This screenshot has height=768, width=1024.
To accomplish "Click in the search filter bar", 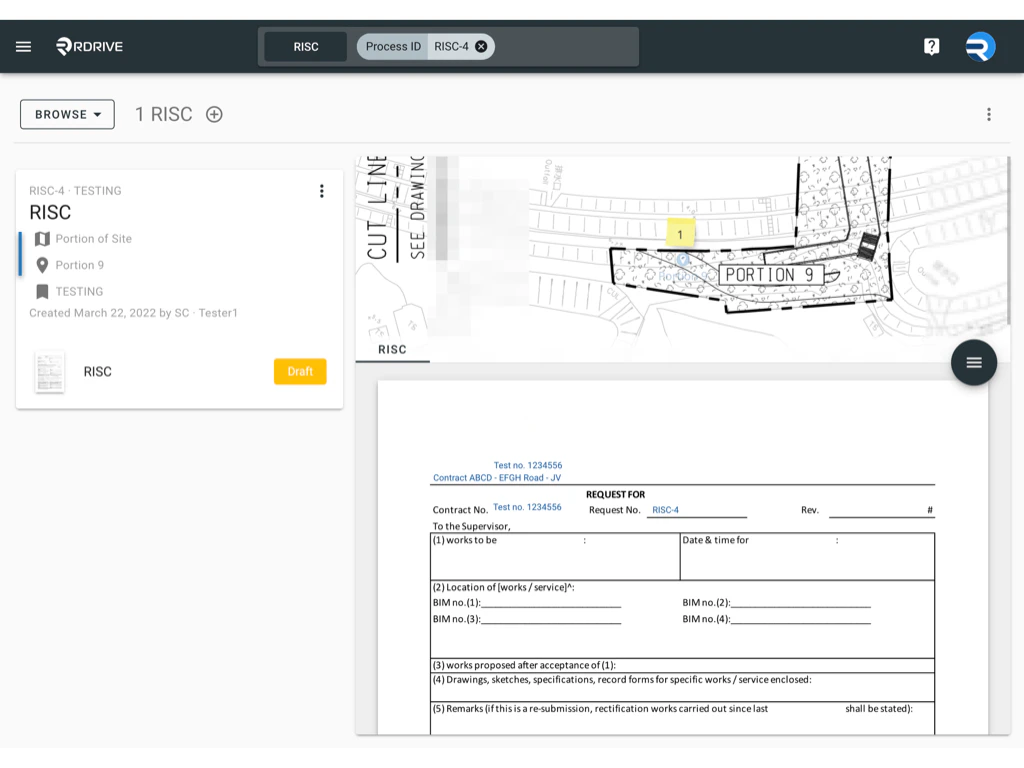I will point(565,47).
